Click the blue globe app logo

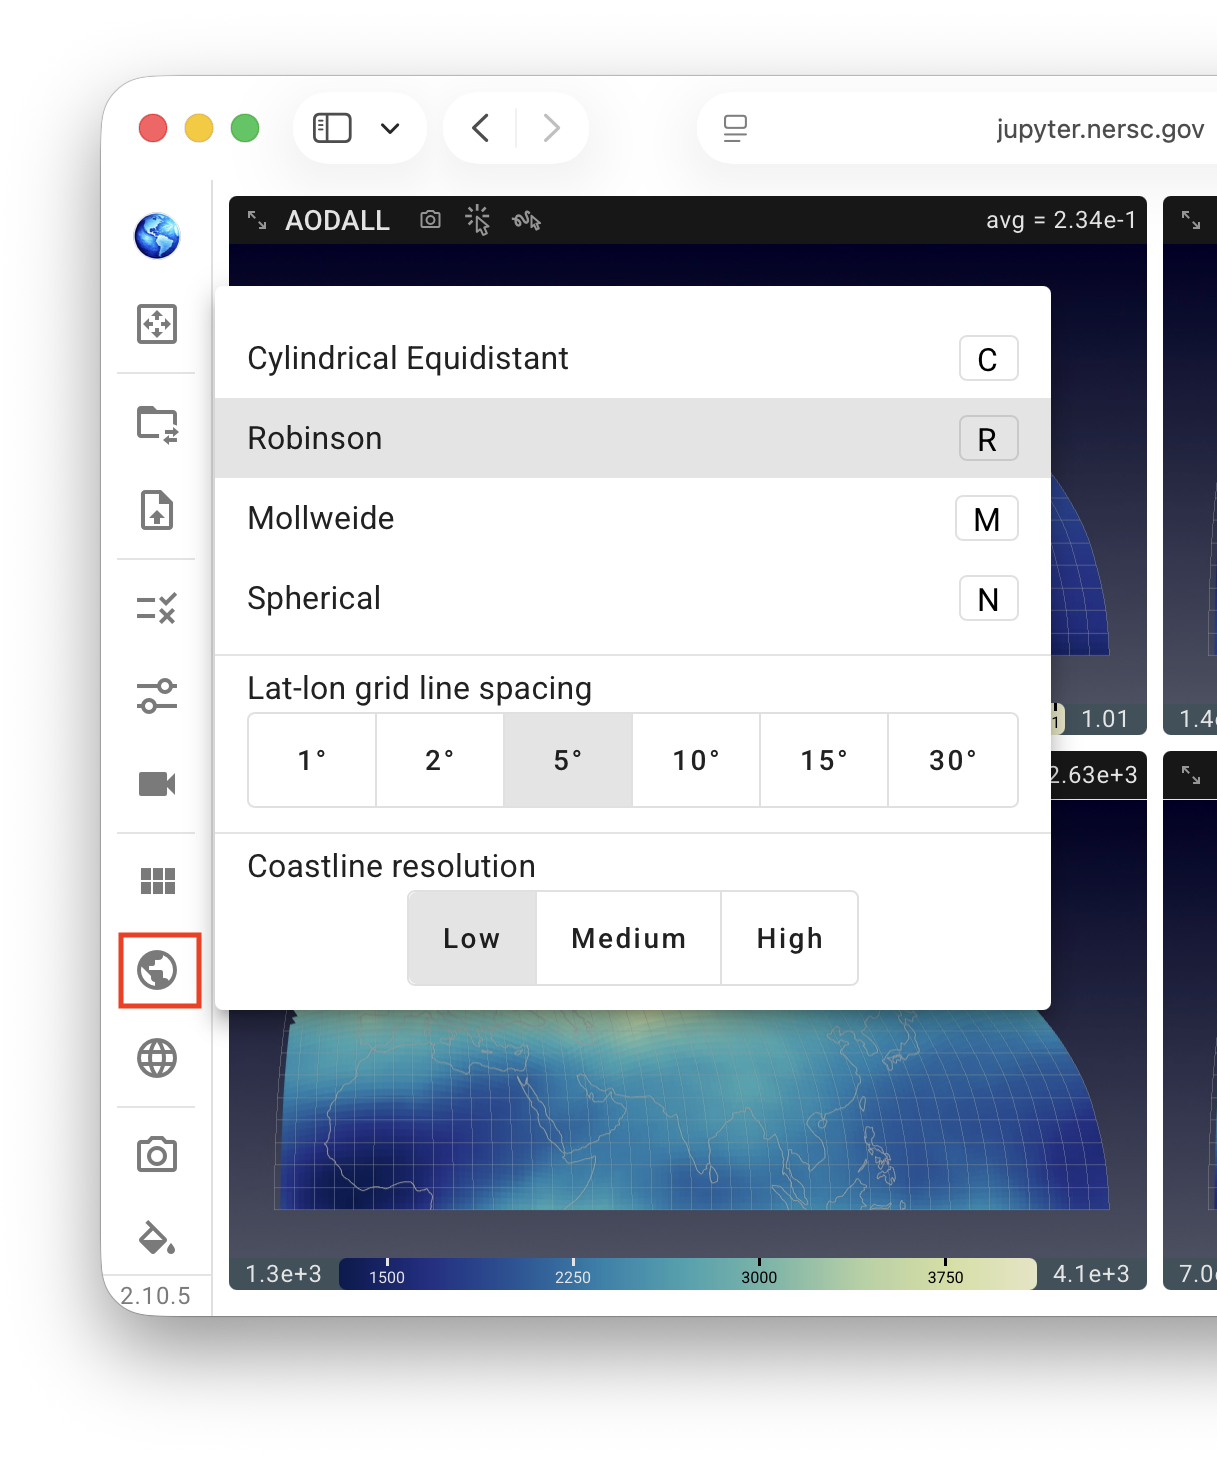click(157, 236)
